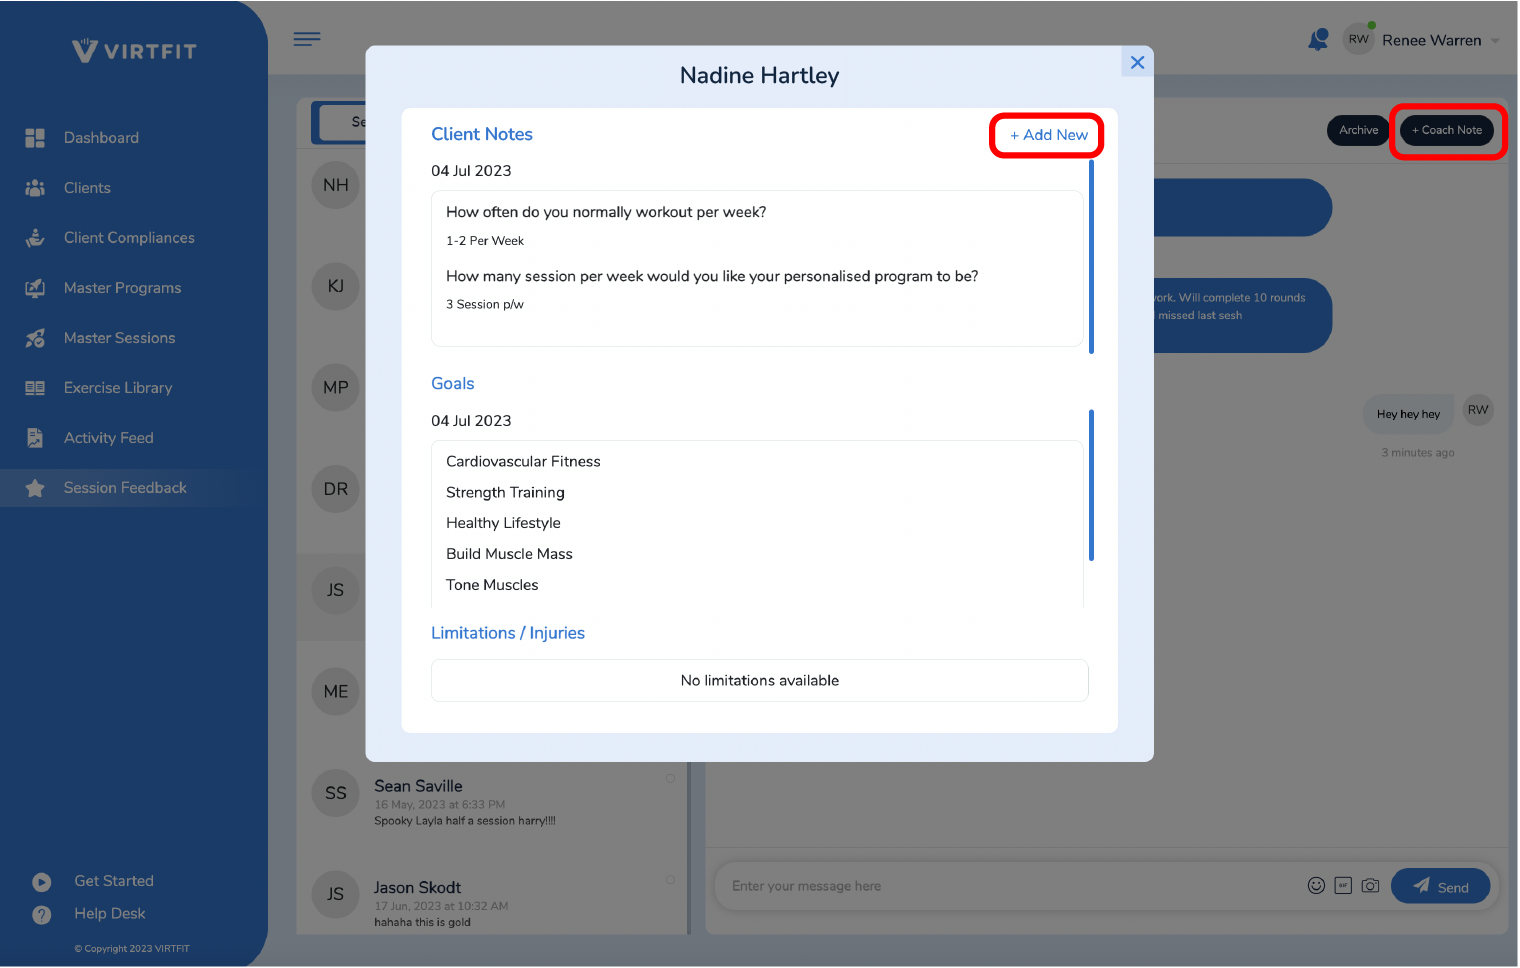This screenshot has height=968, width=1520.
Task: Click the Get Started play icon
Action: (42, 882)
